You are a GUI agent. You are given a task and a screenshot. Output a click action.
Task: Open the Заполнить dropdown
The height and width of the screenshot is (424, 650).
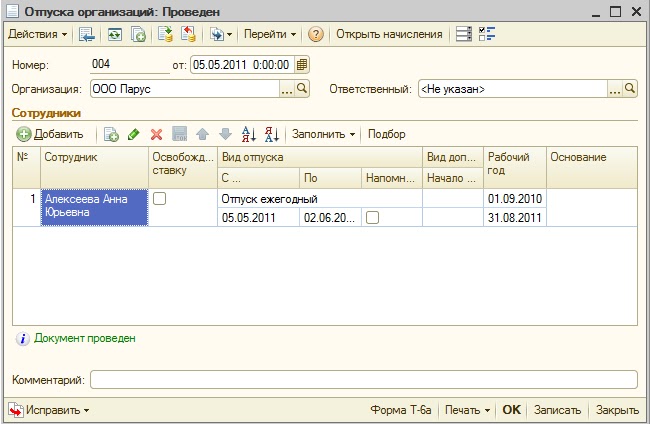click(323, 134)
